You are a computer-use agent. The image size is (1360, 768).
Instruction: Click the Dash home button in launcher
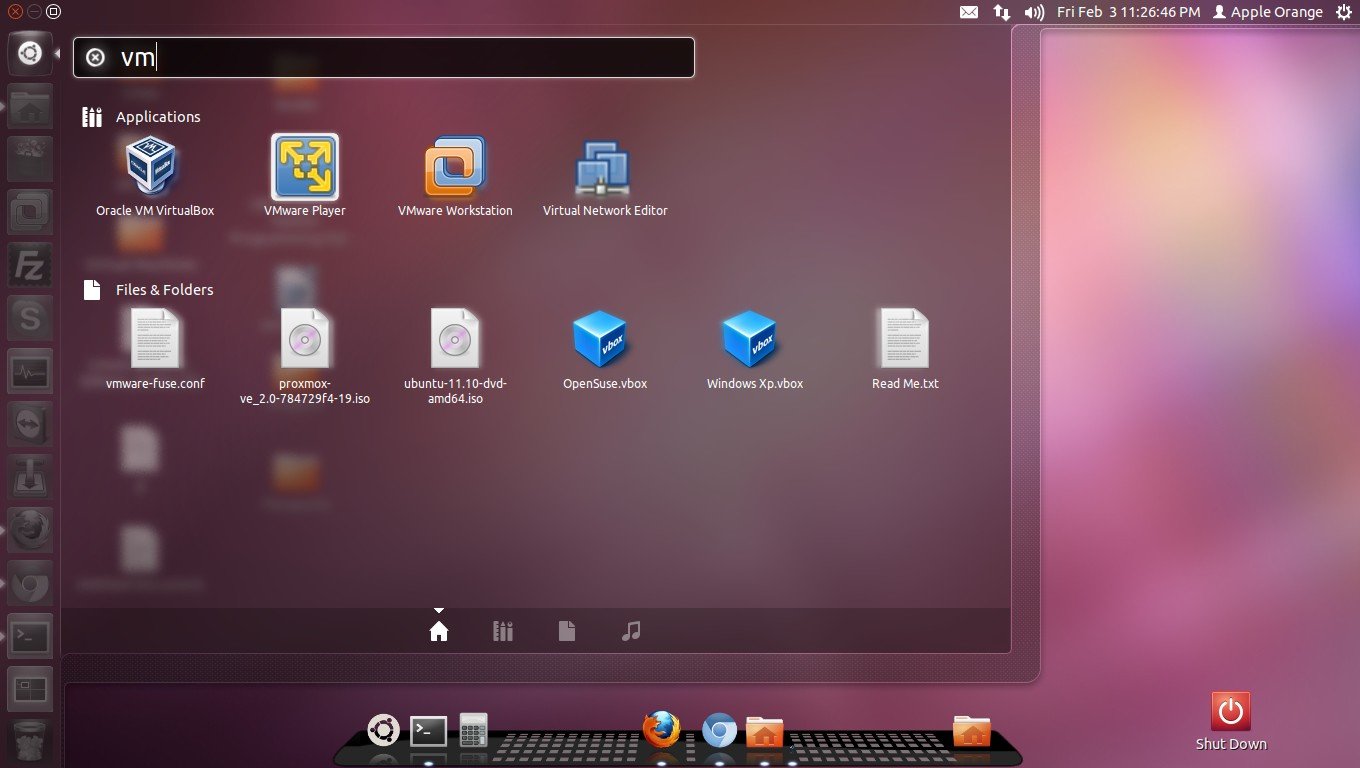pos(30,52)
